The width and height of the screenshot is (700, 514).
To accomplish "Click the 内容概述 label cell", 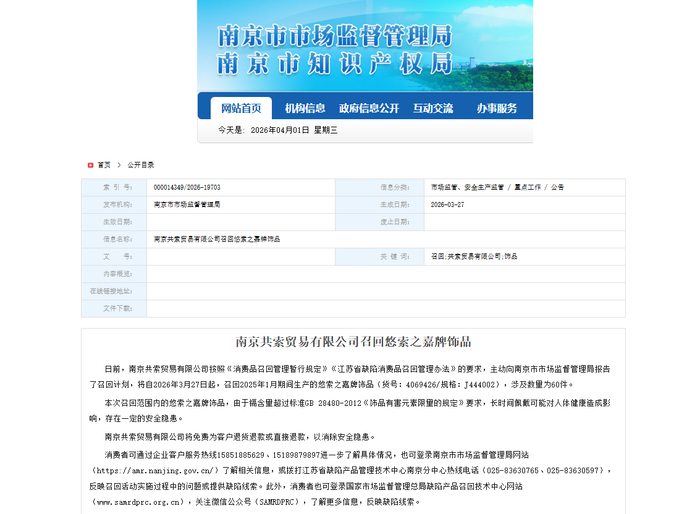I will (x=114, y=274).
